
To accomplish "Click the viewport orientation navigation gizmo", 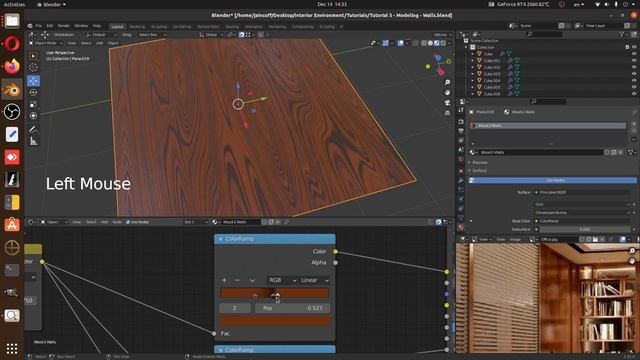I will [439, 64].
